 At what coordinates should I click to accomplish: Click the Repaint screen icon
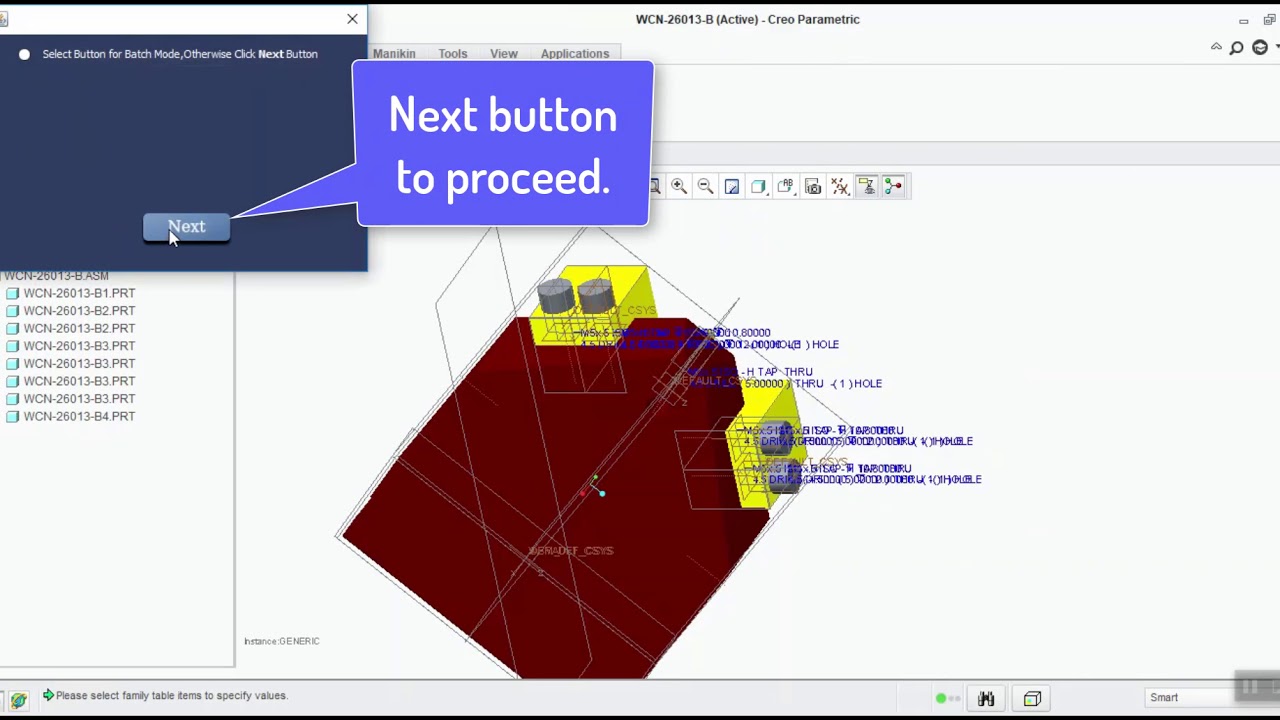coord(732,186)
